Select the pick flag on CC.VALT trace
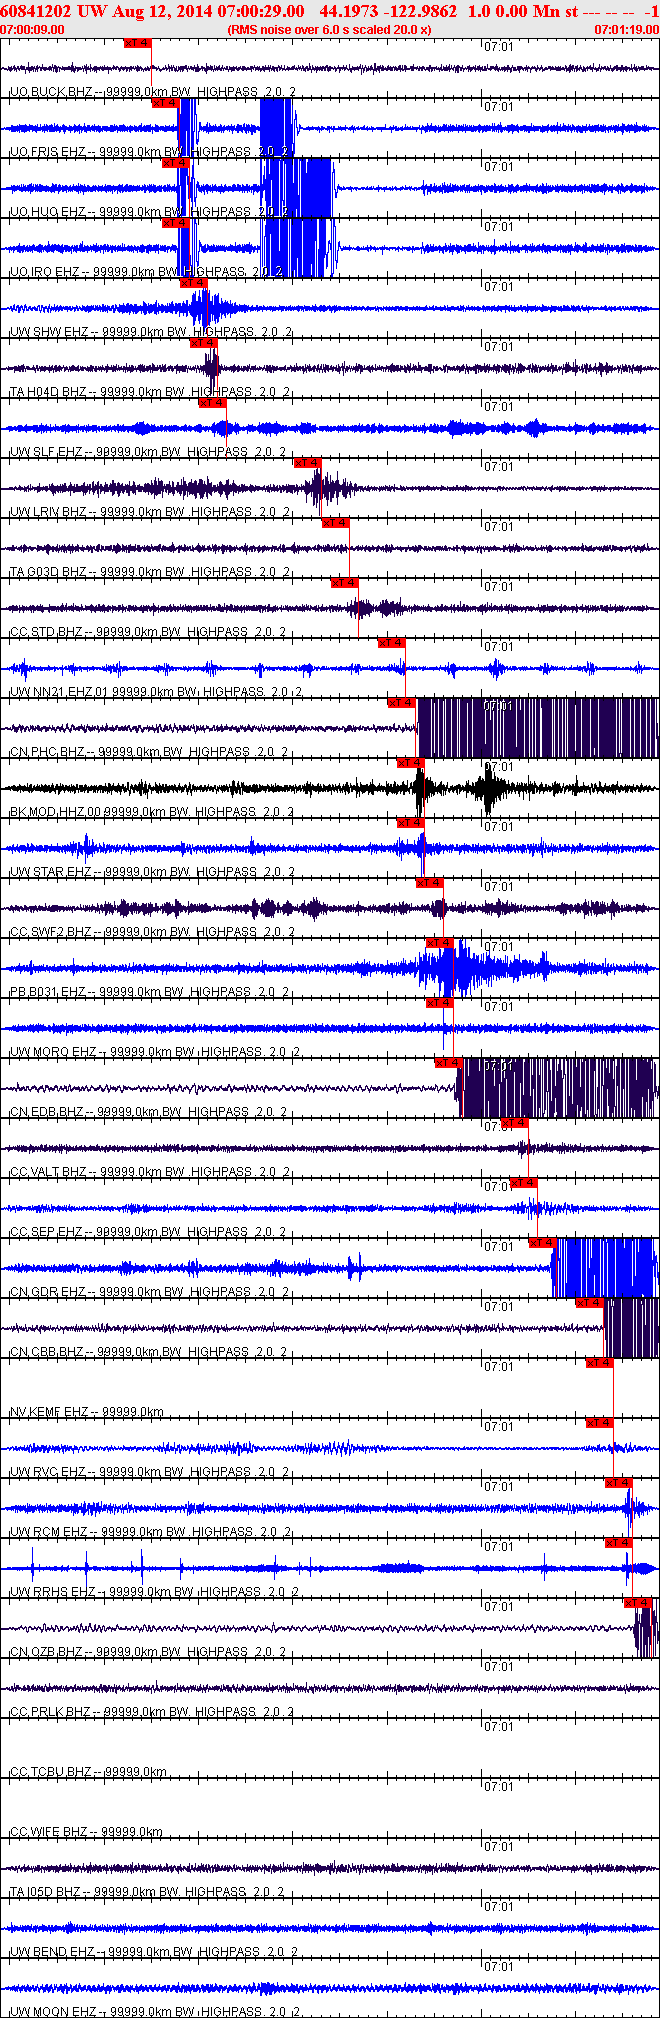The image size is (660, 2018). [x=514, y=1123]
